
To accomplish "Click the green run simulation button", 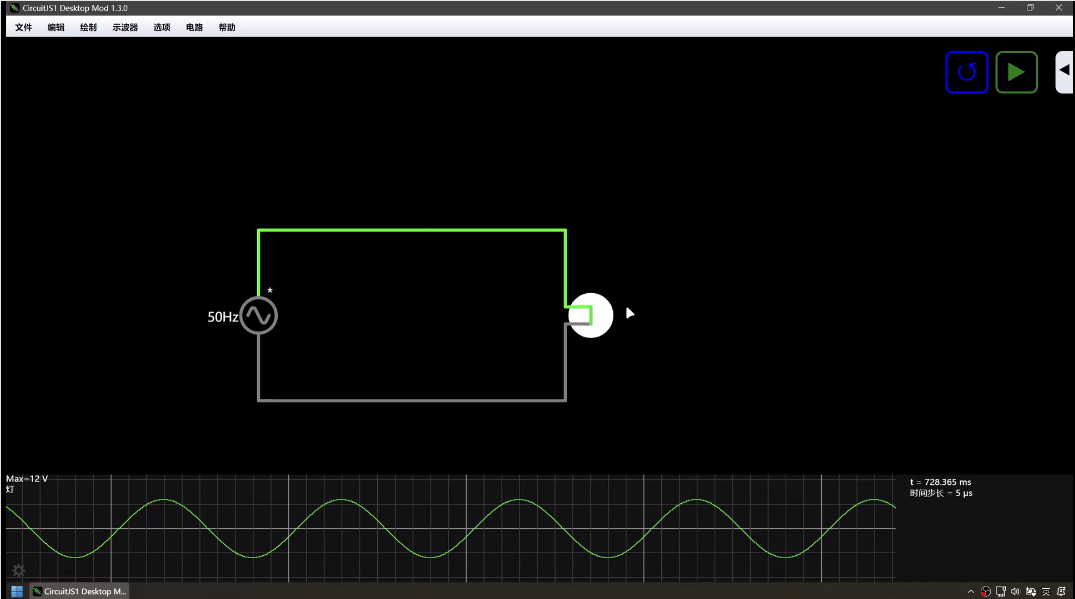I will point(1016,72).
